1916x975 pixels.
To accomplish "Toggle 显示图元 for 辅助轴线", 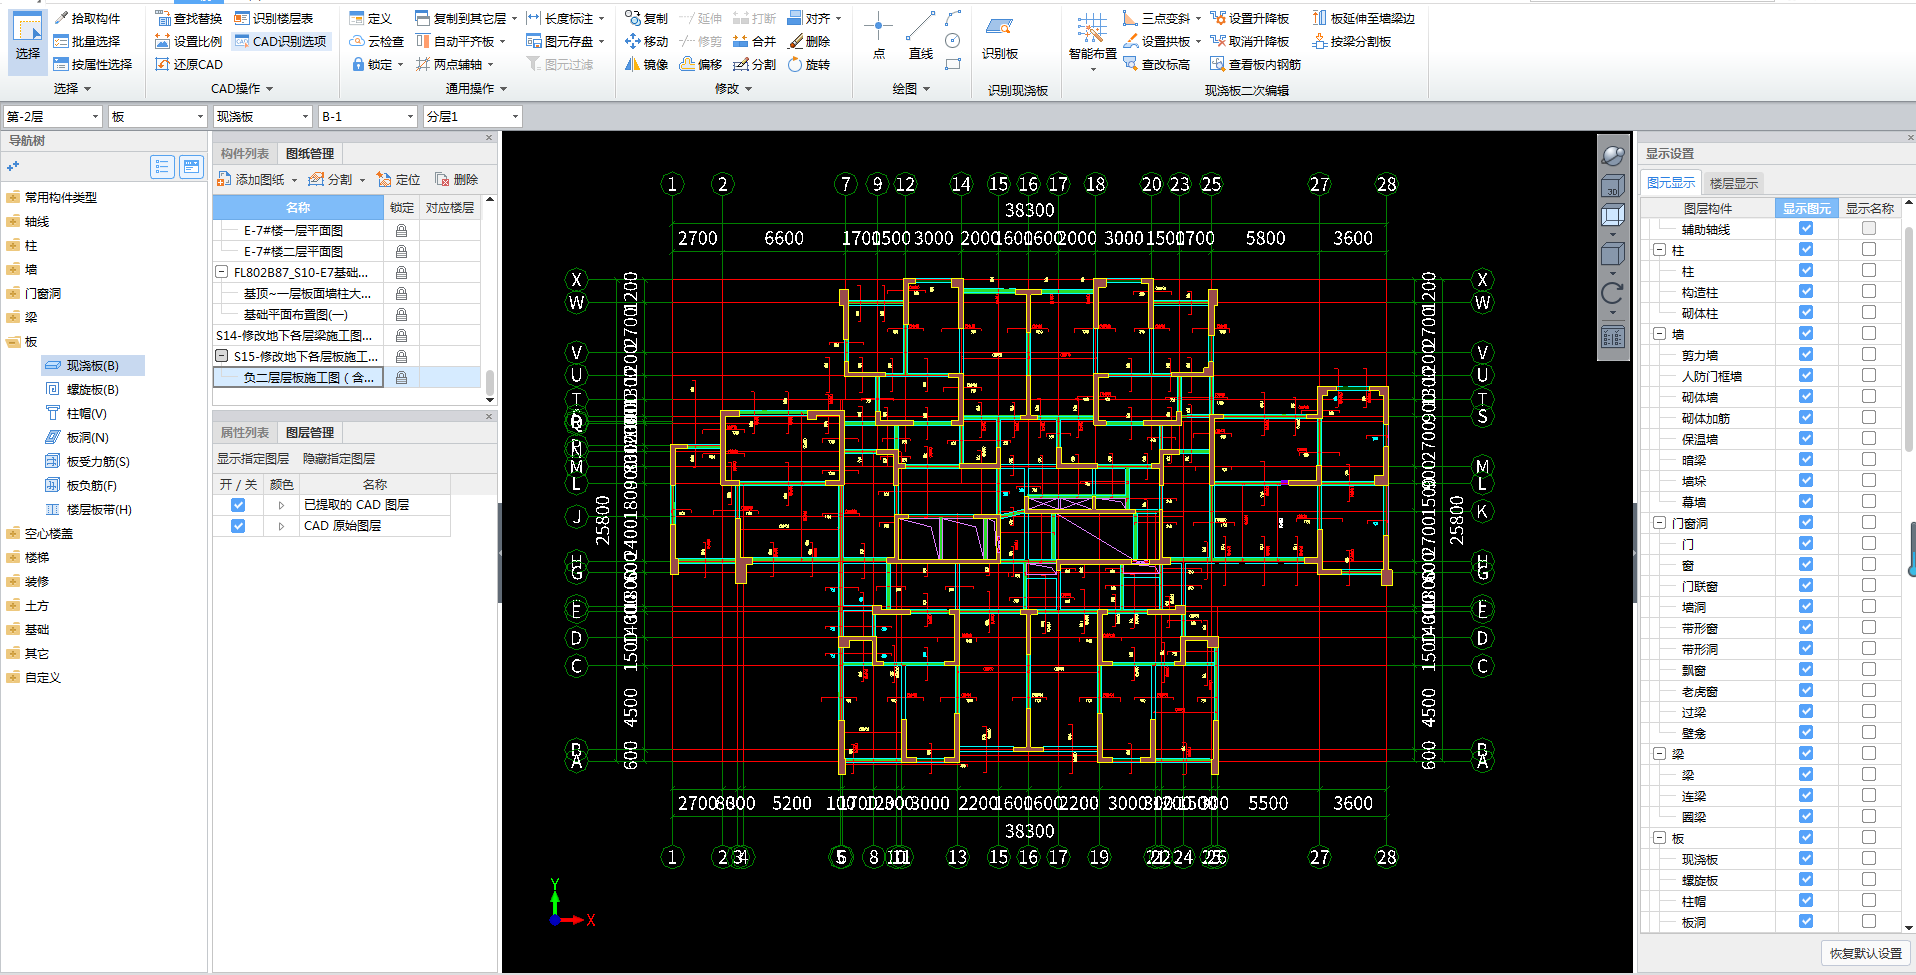I will [1806, 228].
